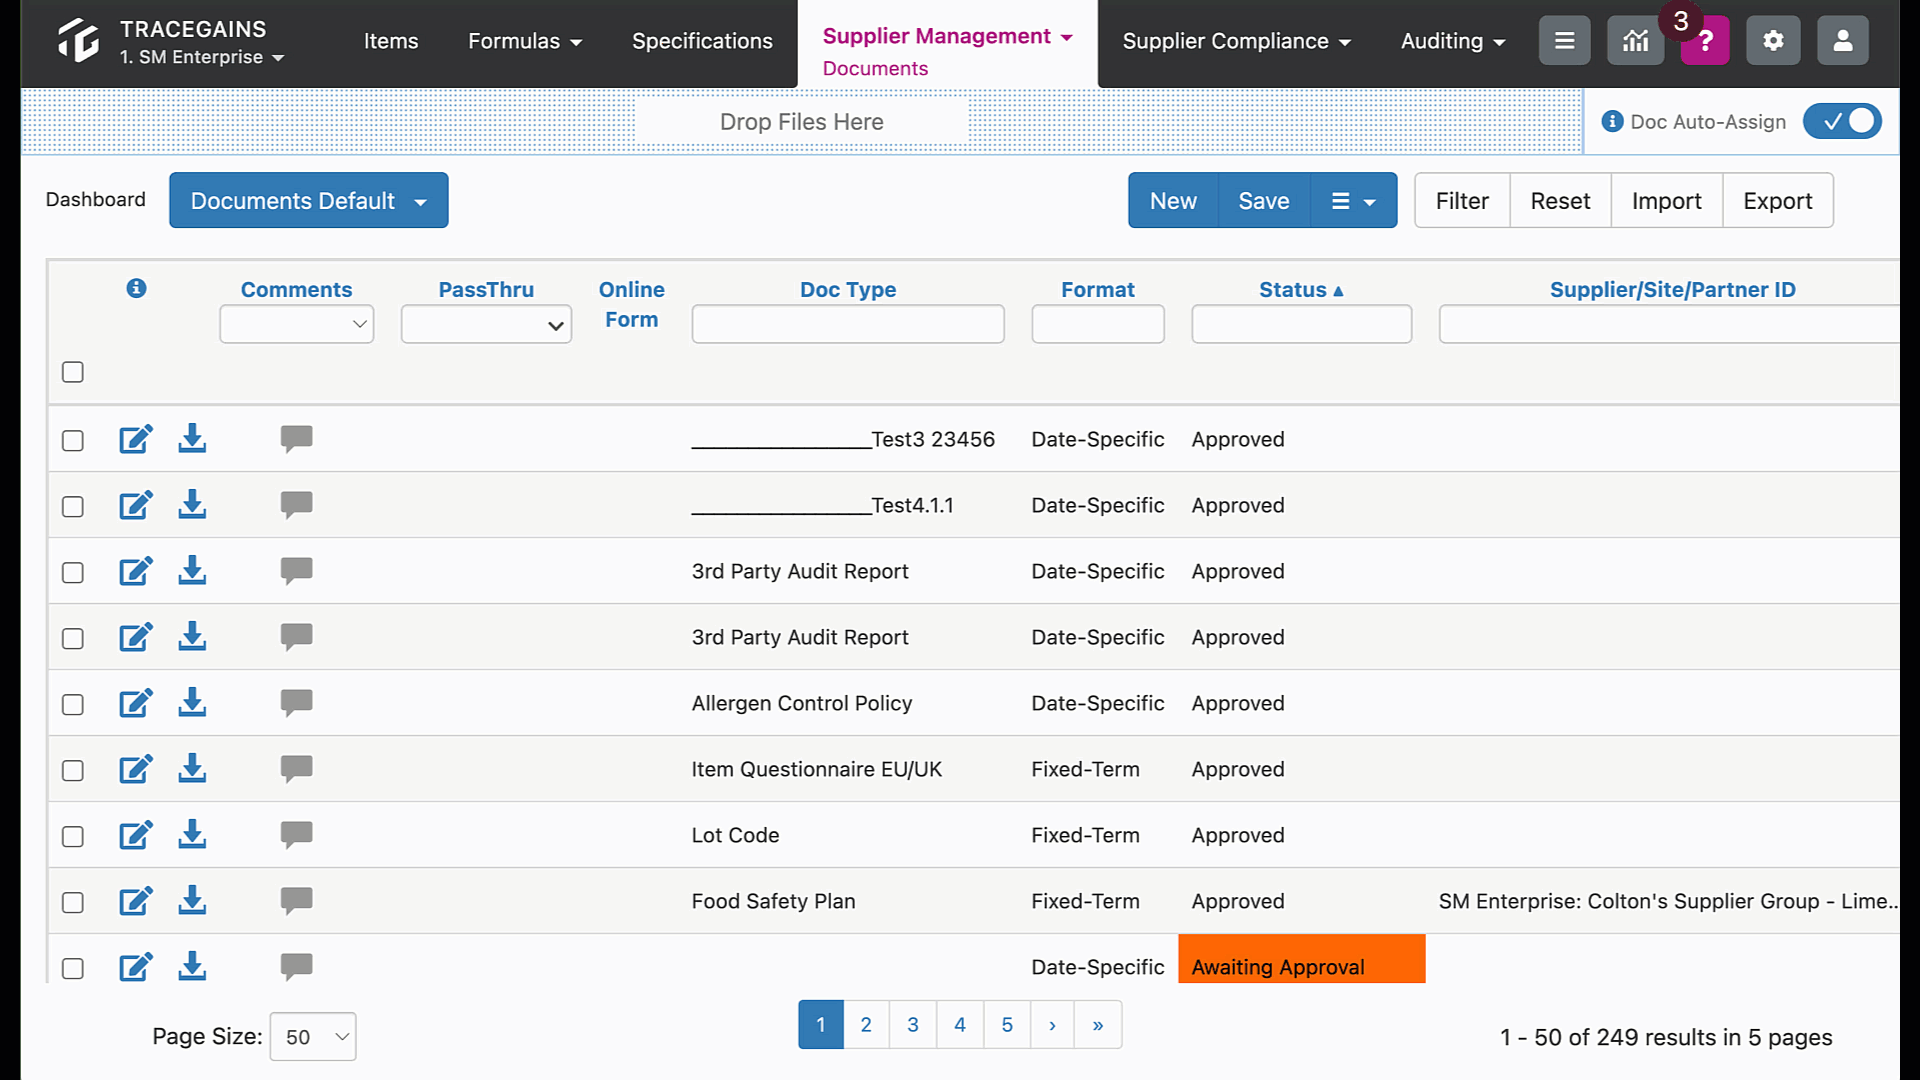Open comments for Allergen Control Policy

(x=296, y=703)
